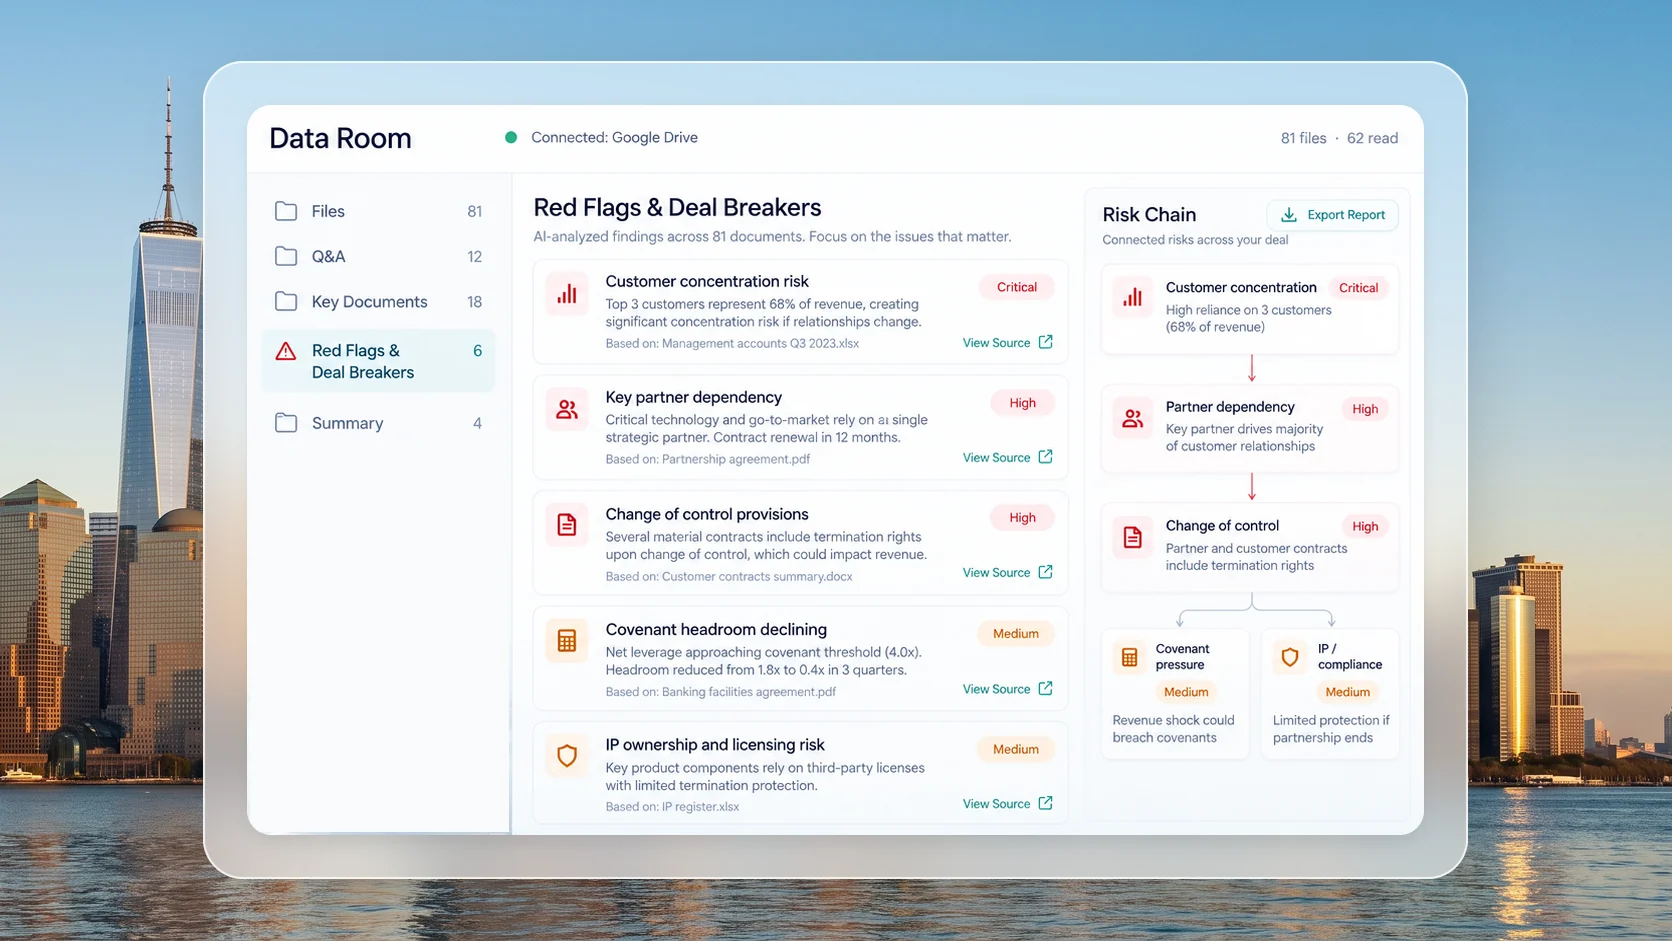1672x941 pixels.
Task: Click the external link icon beside Partnership agreement source
Action: (x=1046, y=456)
